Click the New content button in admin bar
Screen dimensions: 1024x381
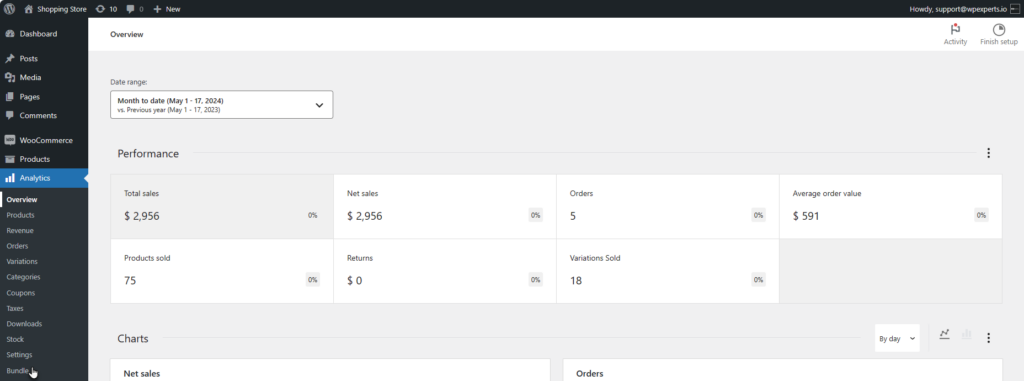[167, 9]
